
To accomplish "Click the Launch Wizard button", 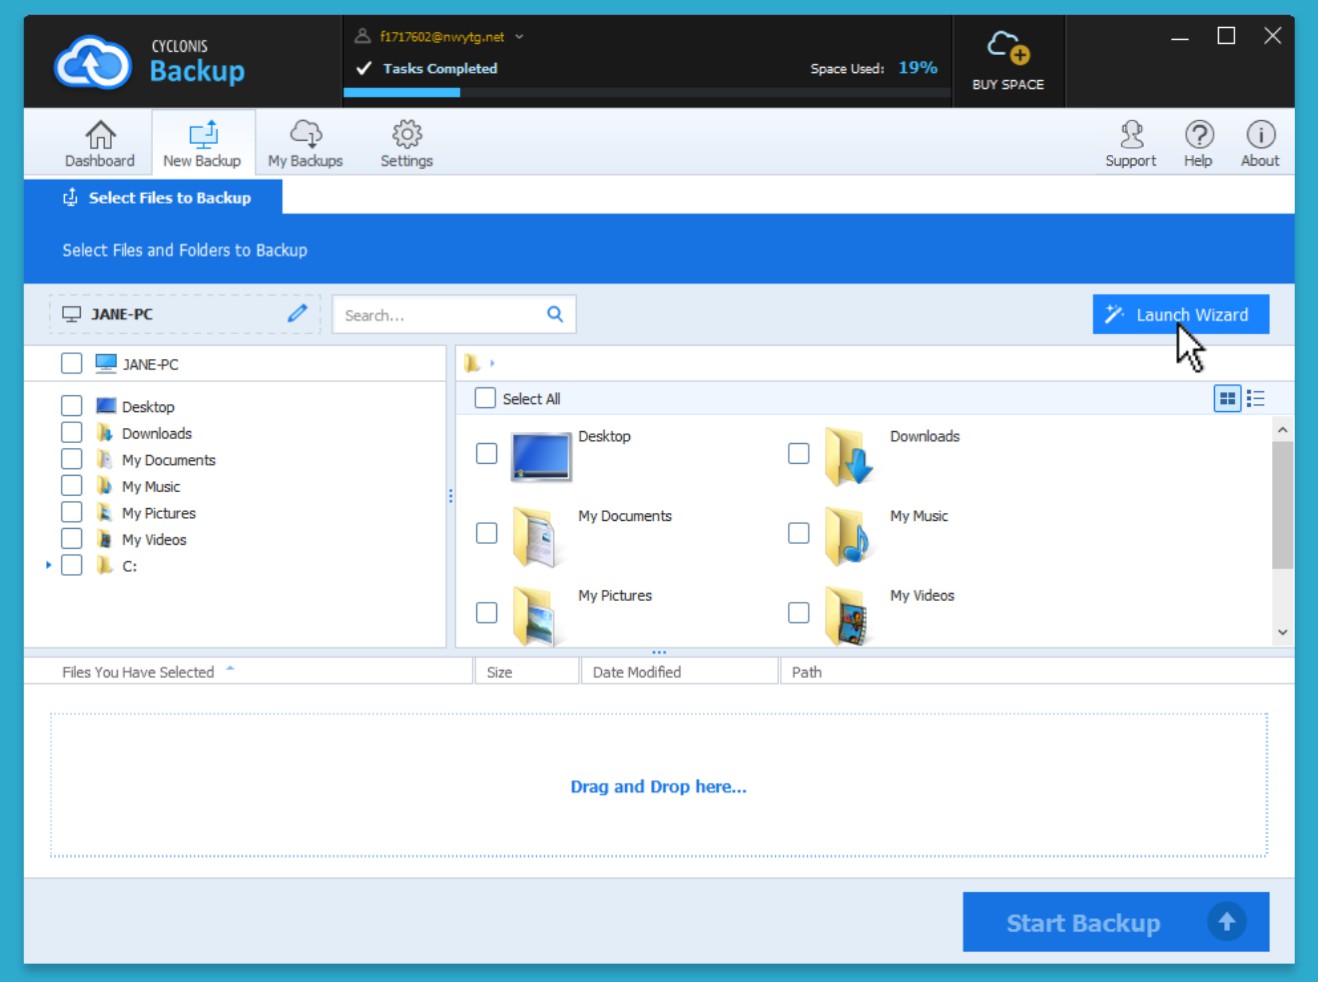I will 1180,315.
